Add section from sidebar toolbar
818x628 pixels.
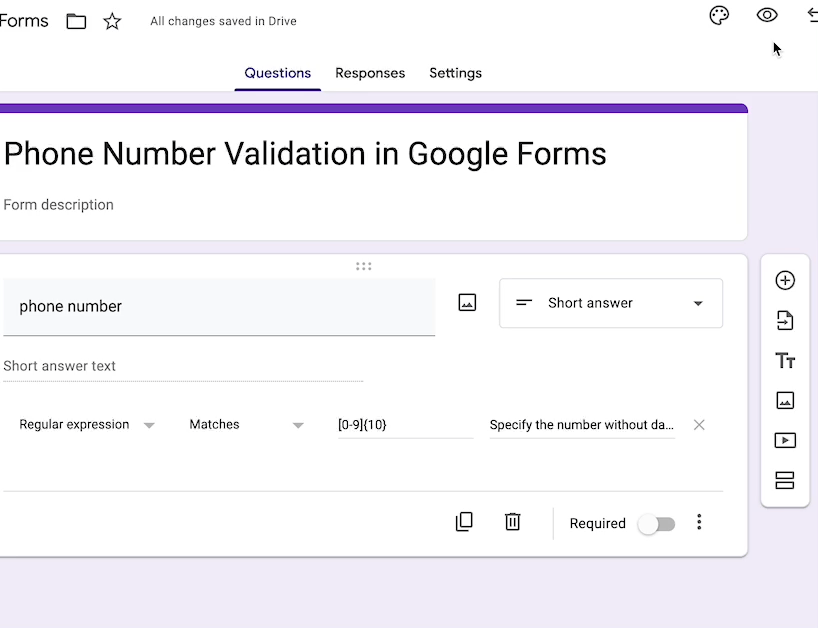coord(785,480)
